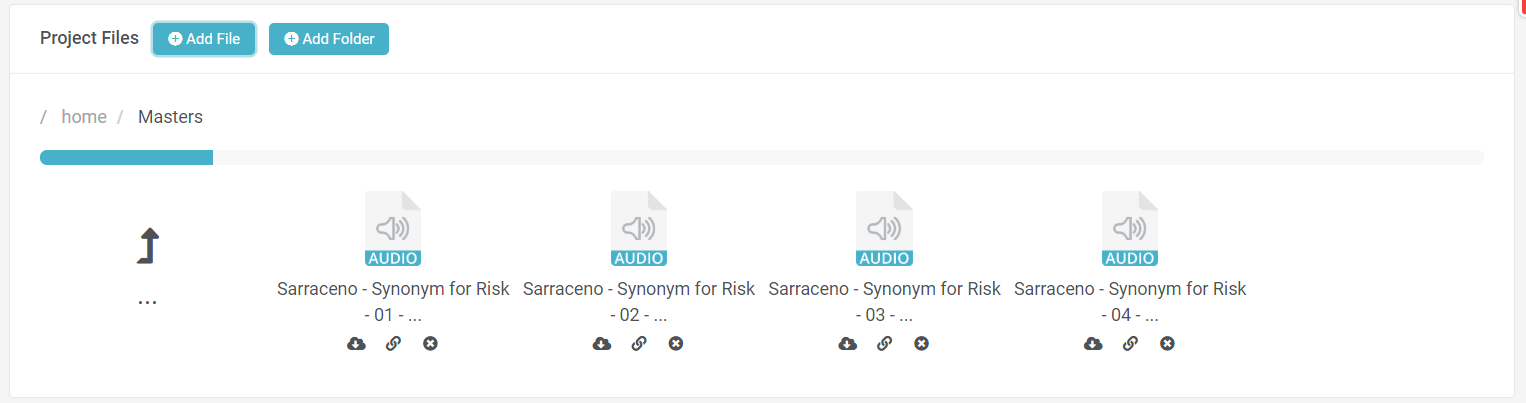Delete the Synonym for Risk 03 file

point(922,344)
